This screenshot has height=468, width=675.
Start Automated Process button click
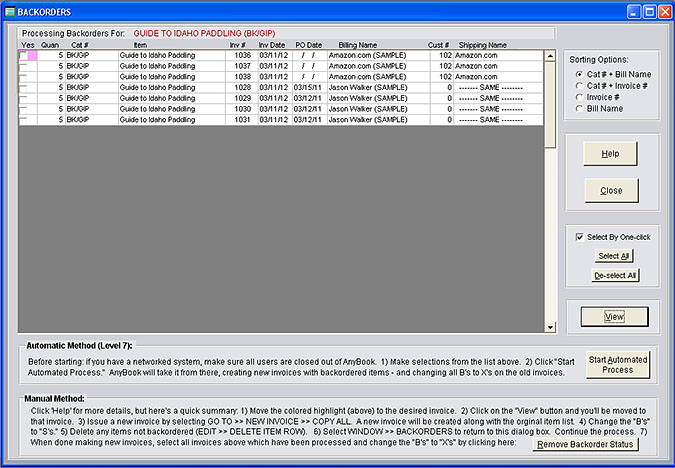(617, 364)
